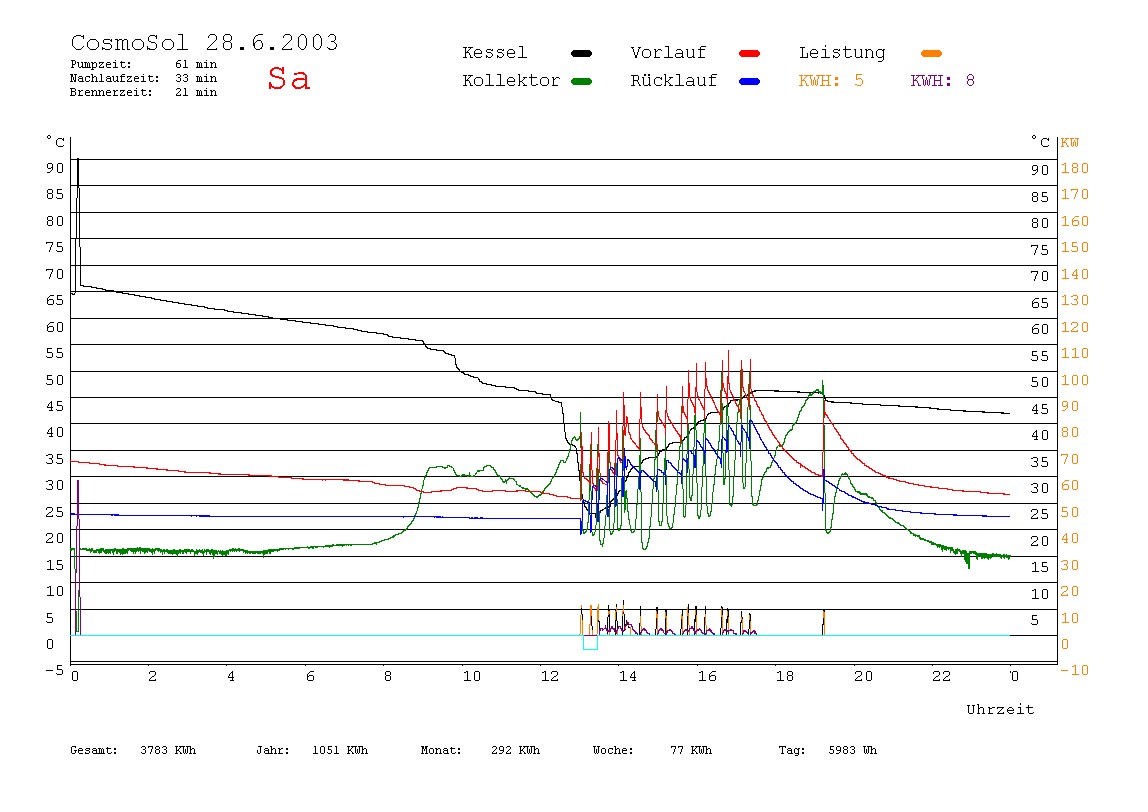The height and width of the screenshot is (812, 1148).
Task: Click the '100' mark on KW axis
Action: click(1075, 380)
